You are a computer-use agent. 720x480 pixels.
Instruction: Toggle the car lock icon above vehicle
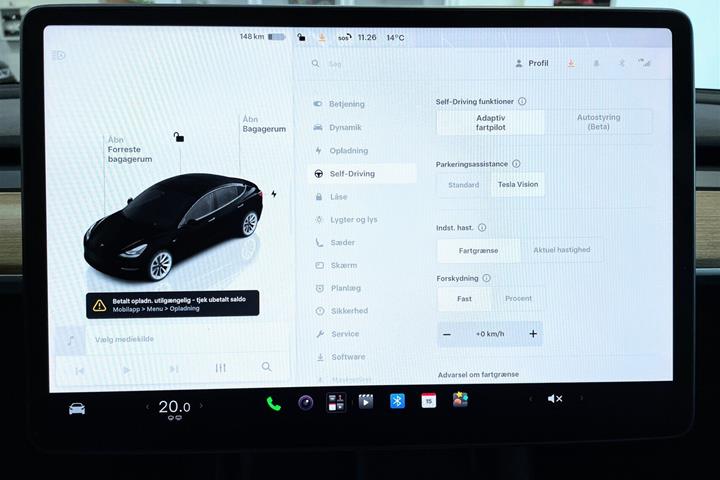click(179, 137)
